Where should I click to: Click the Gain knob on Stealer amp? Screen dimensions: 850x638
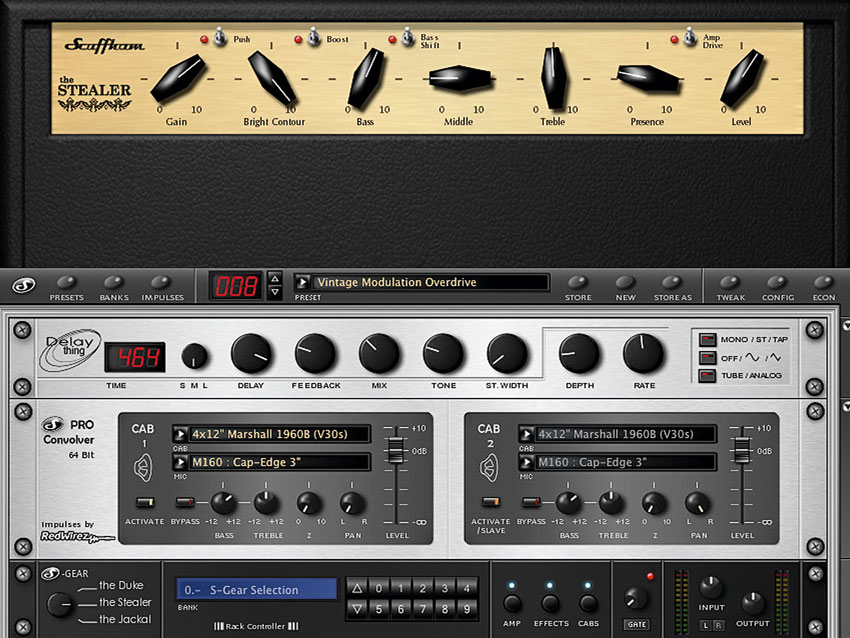click(178, 78)
